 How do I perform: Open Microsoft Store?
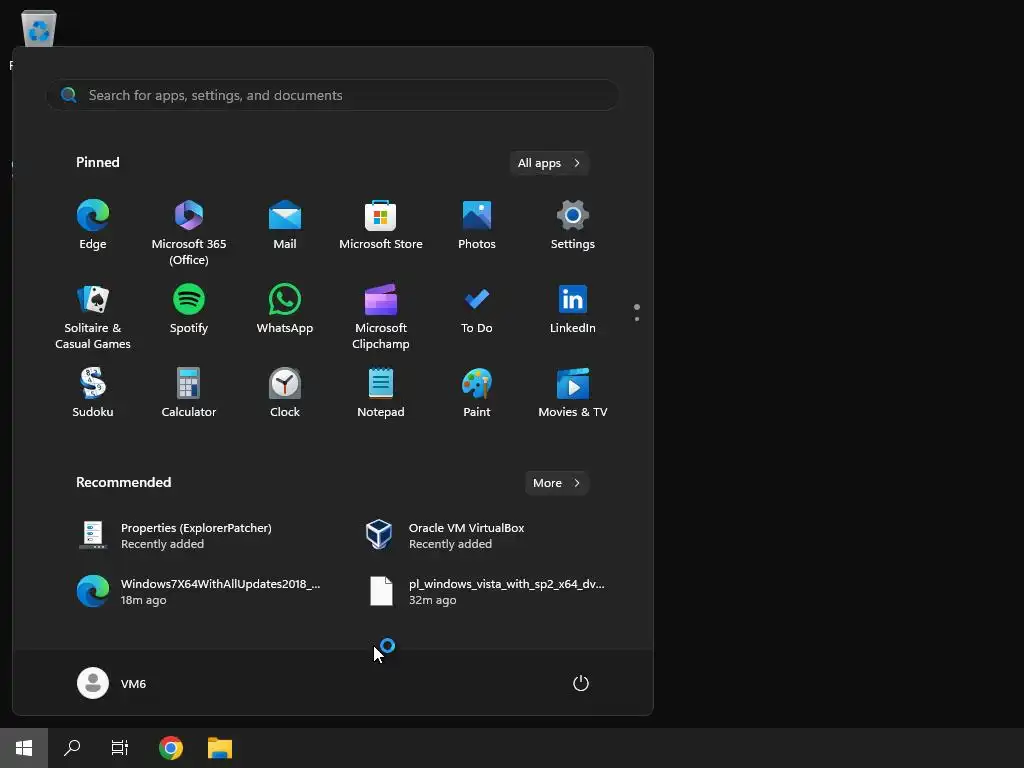coord(381,225)
